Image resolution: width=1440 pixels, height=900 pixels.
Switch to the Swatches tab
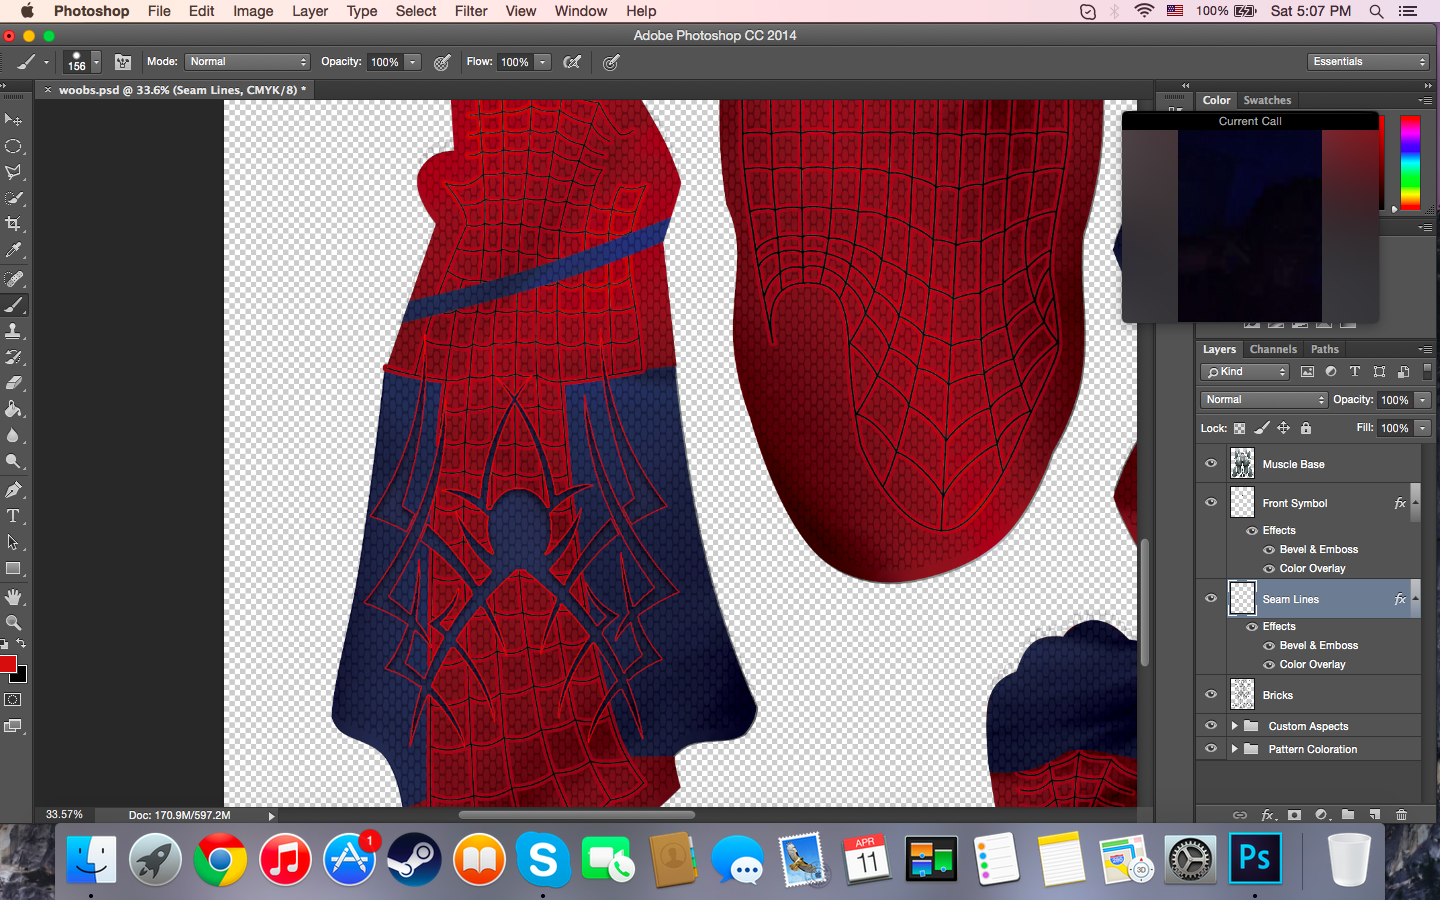(1267, 100)
